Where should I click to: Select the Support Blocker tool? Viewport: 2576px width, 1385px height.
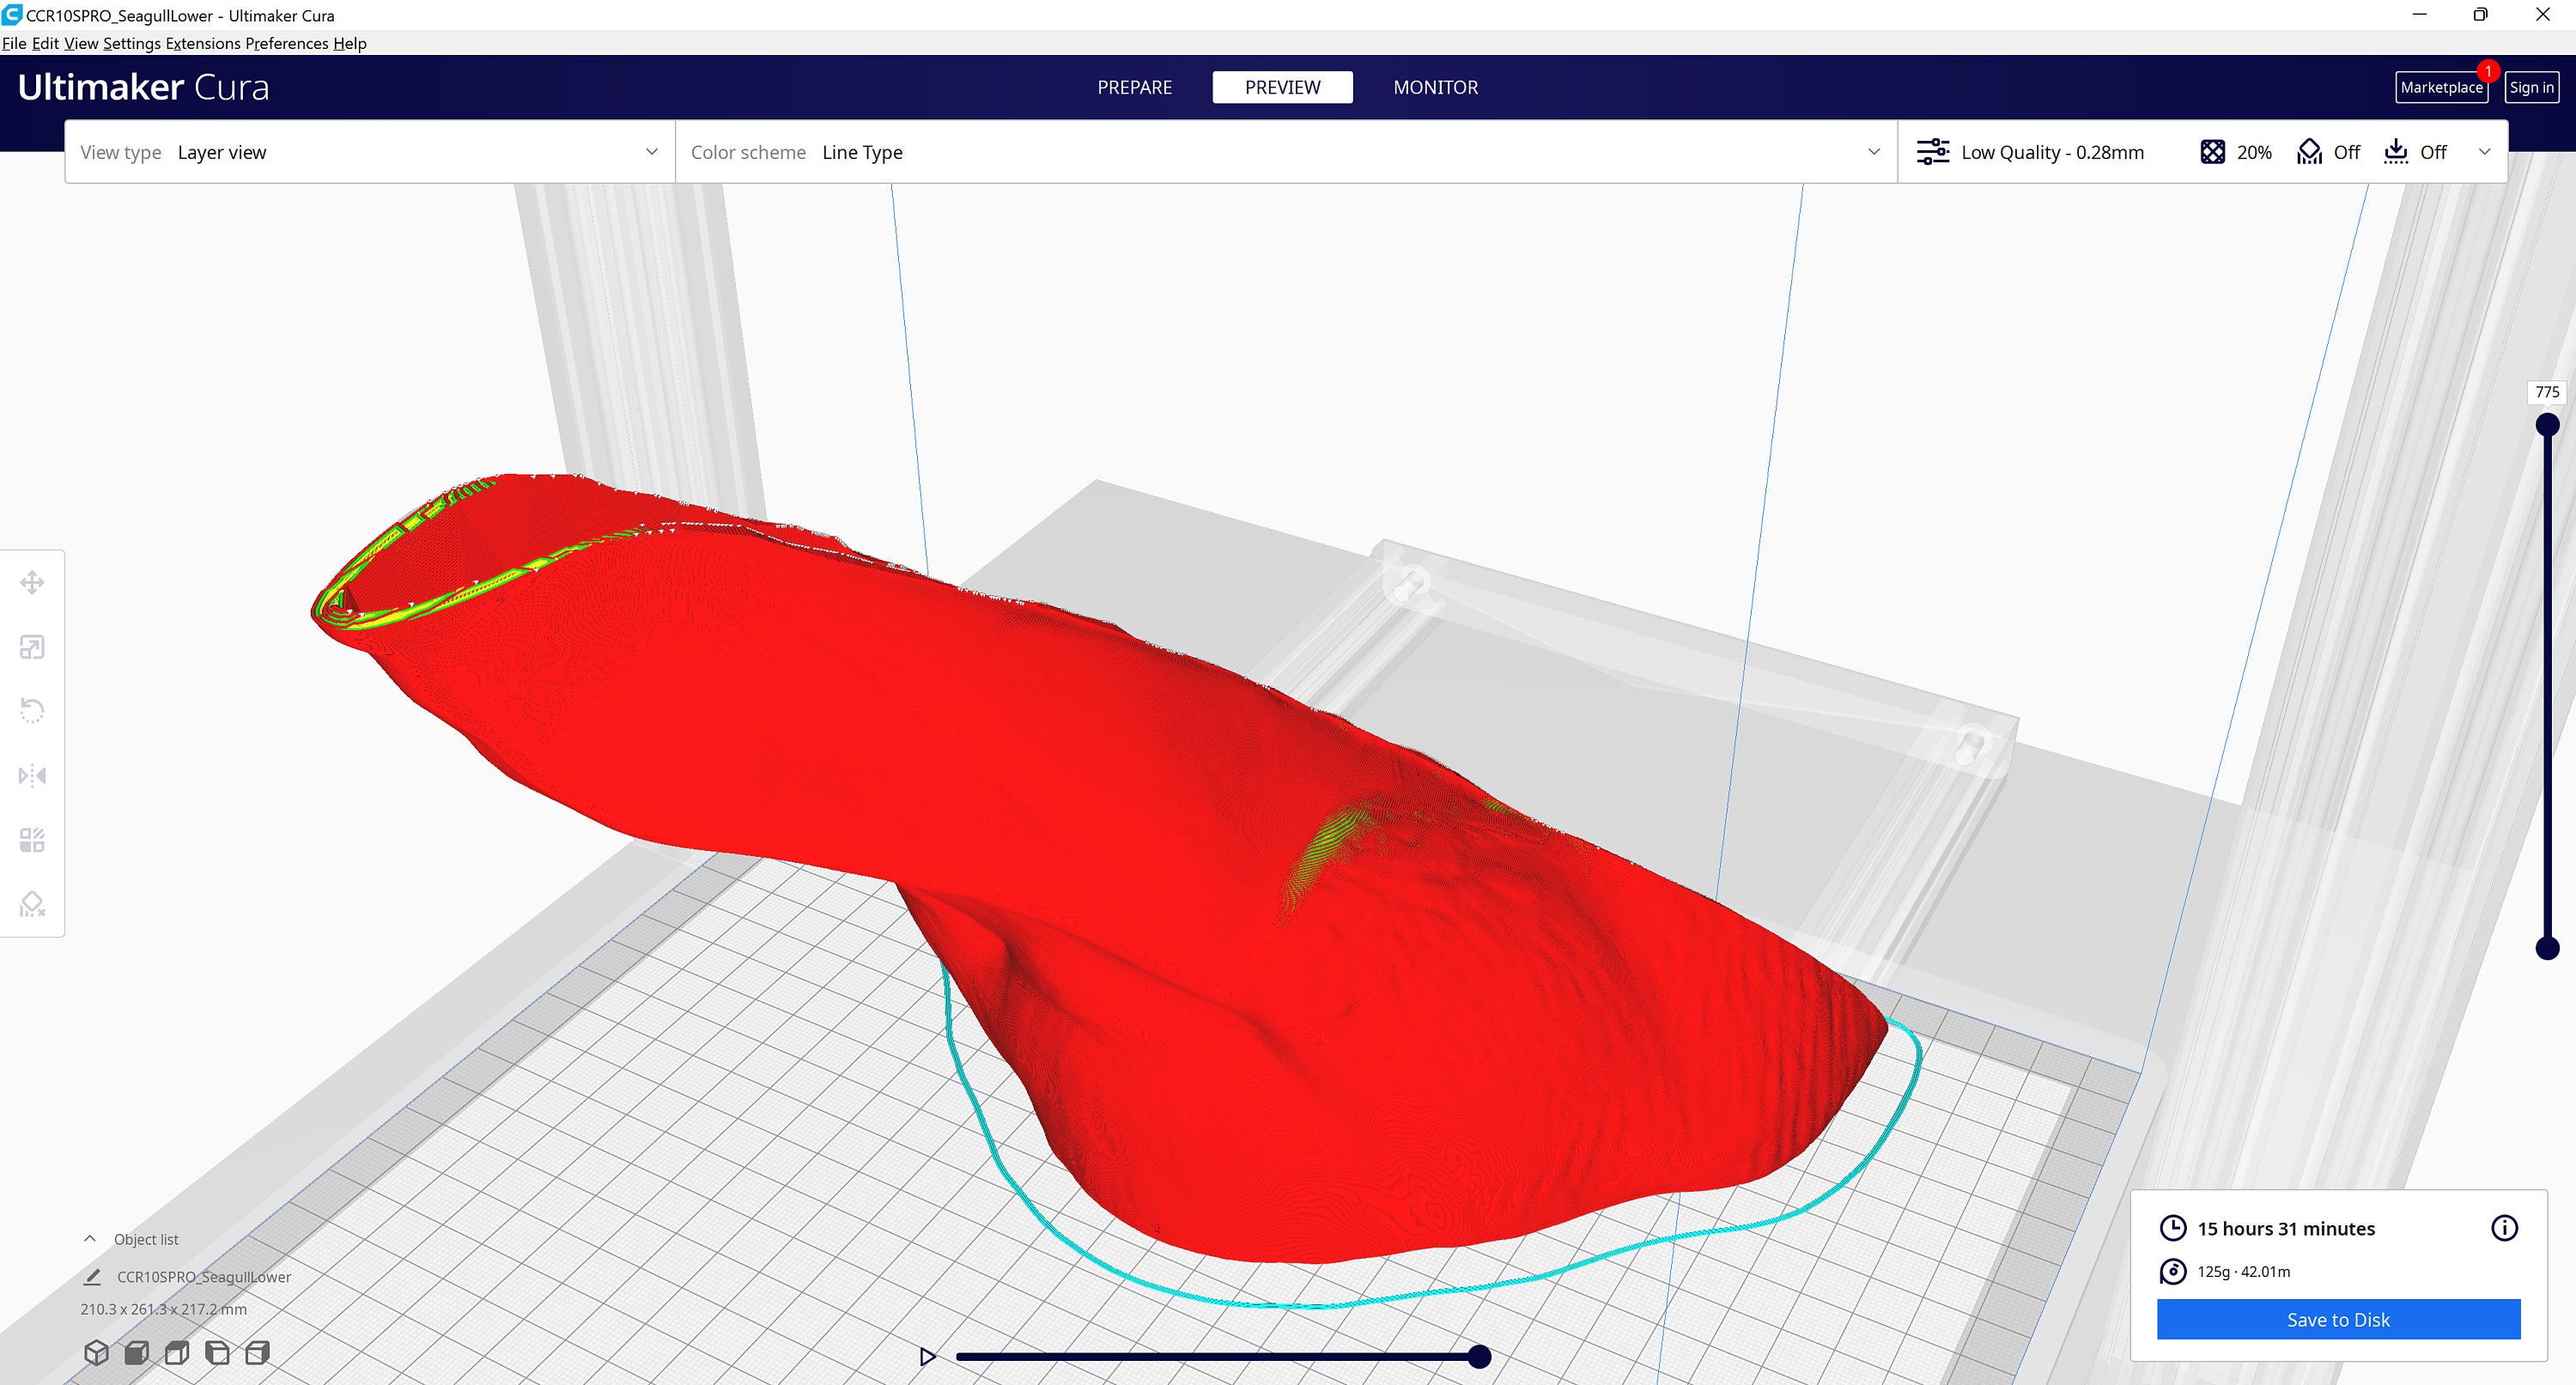pos(32,904)
